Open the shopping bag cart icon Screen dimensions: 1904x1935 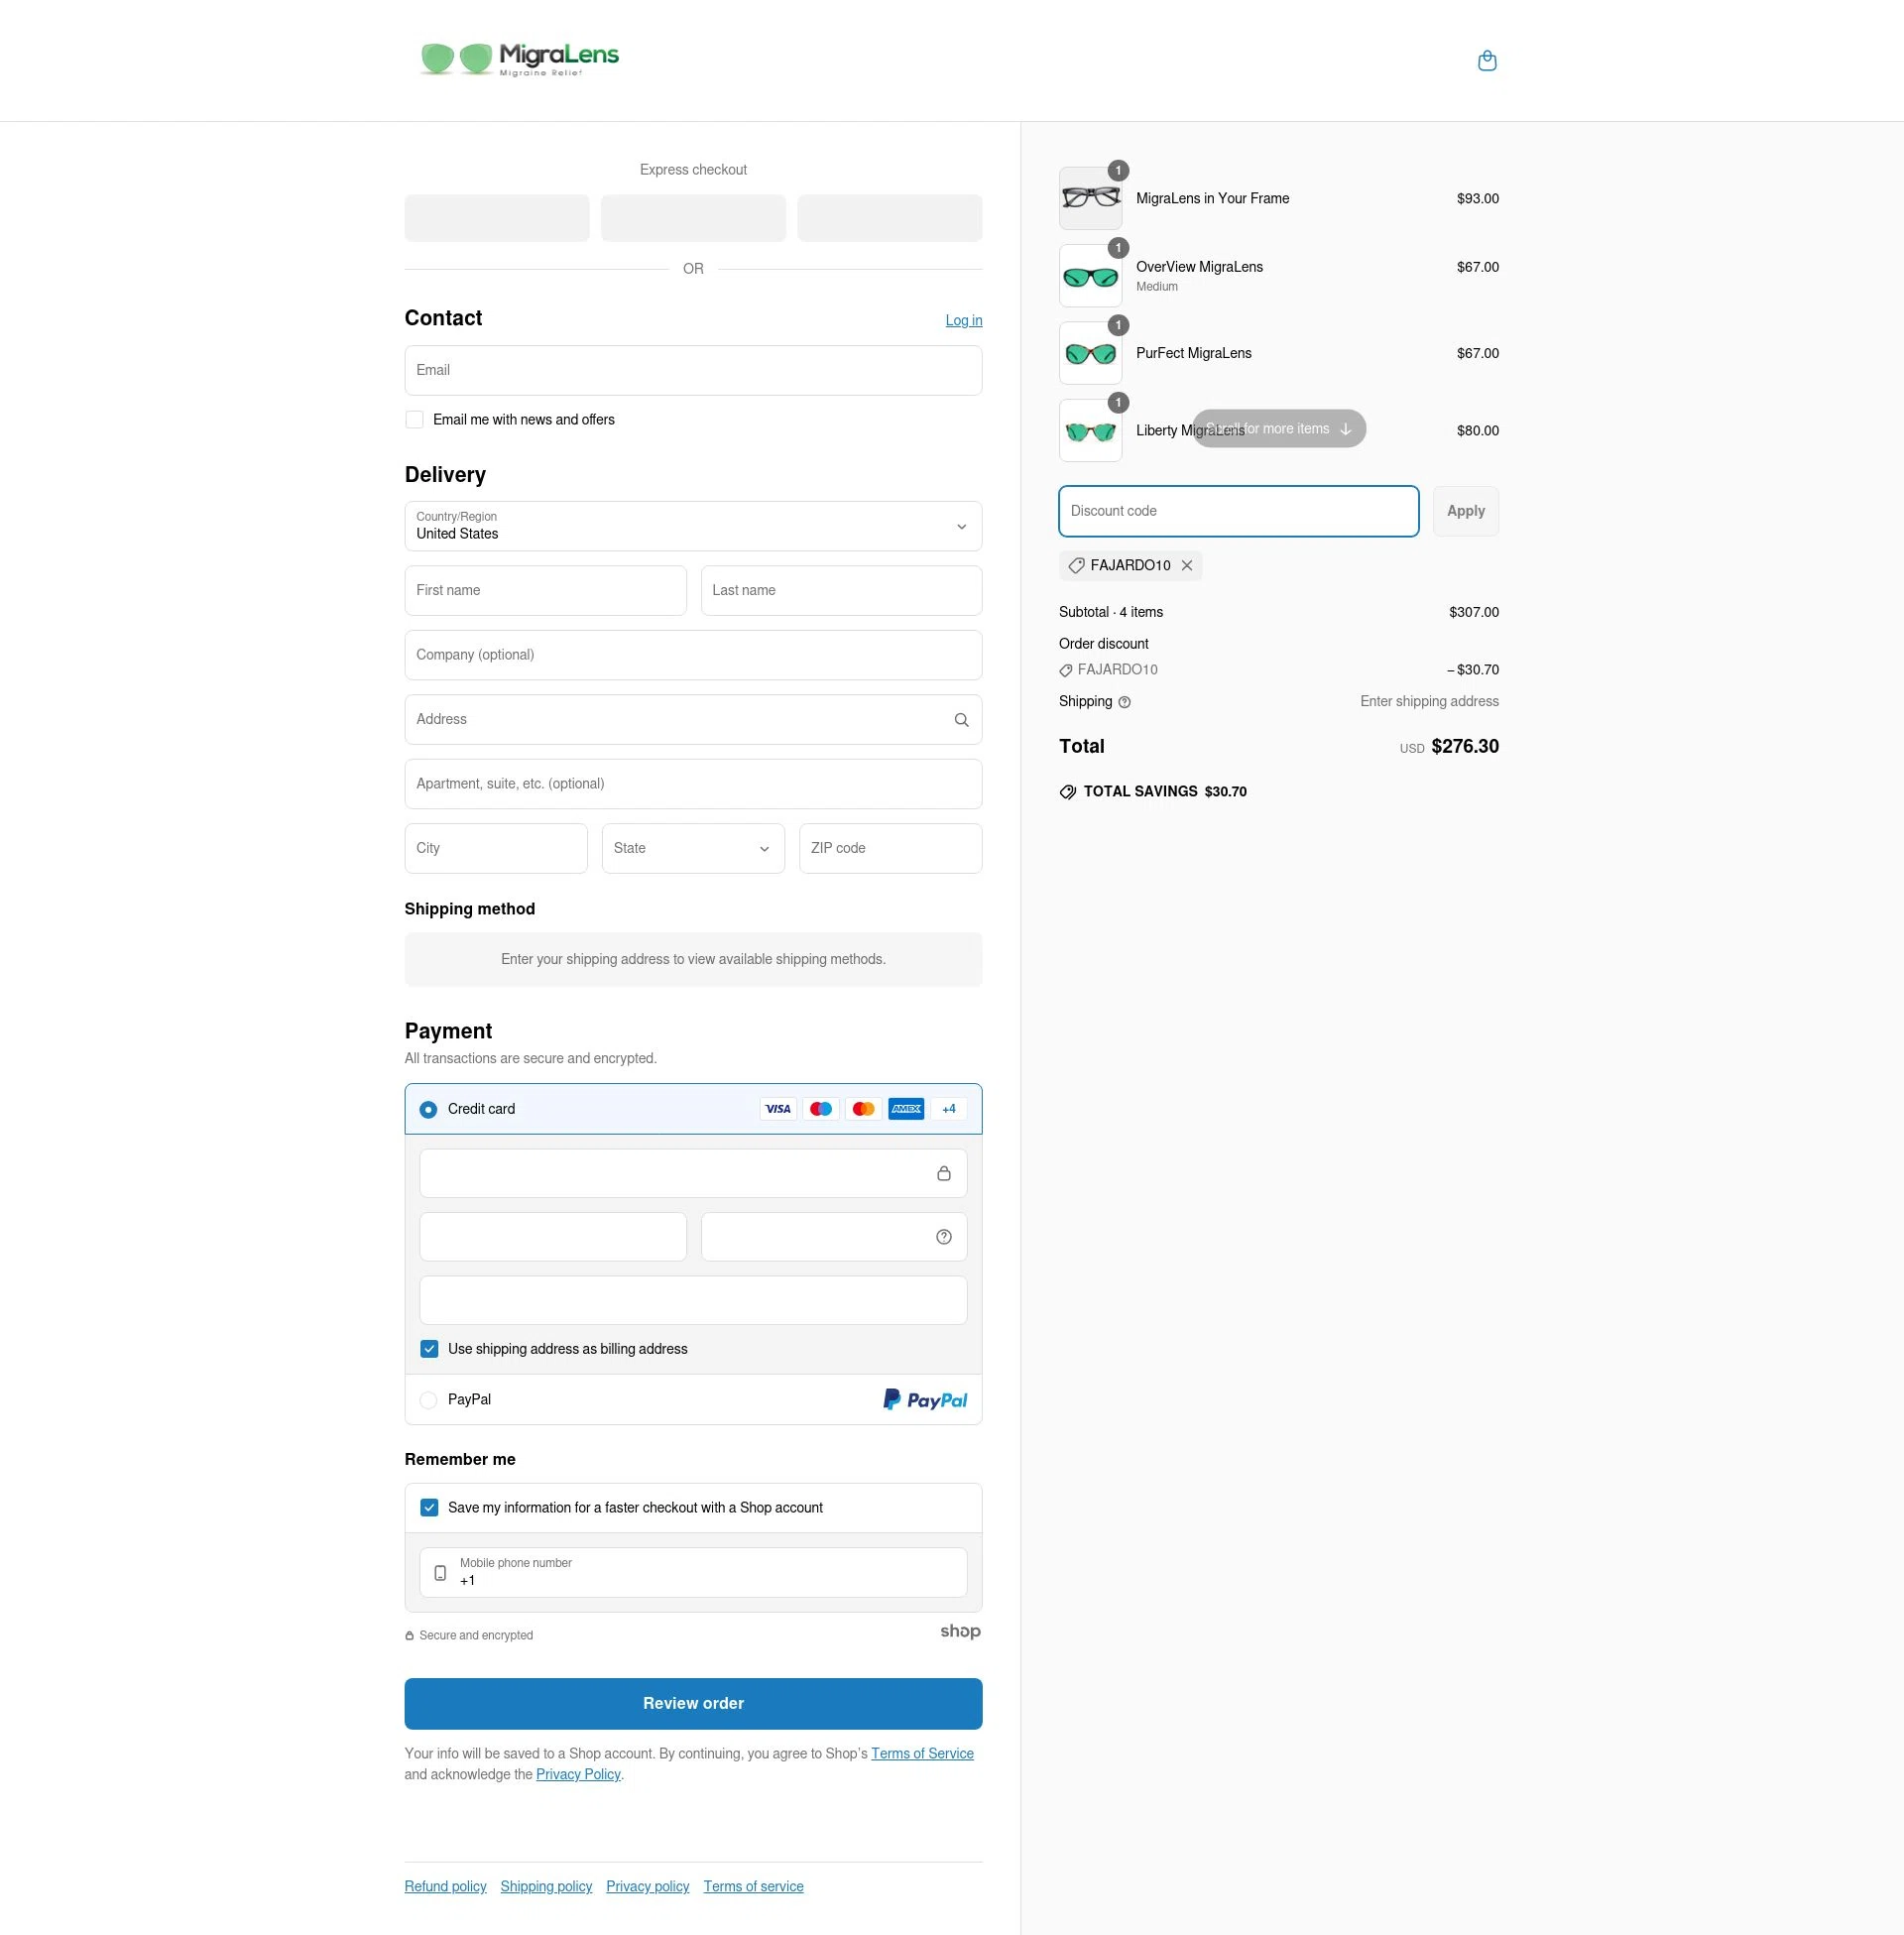tap(1487, 61)
